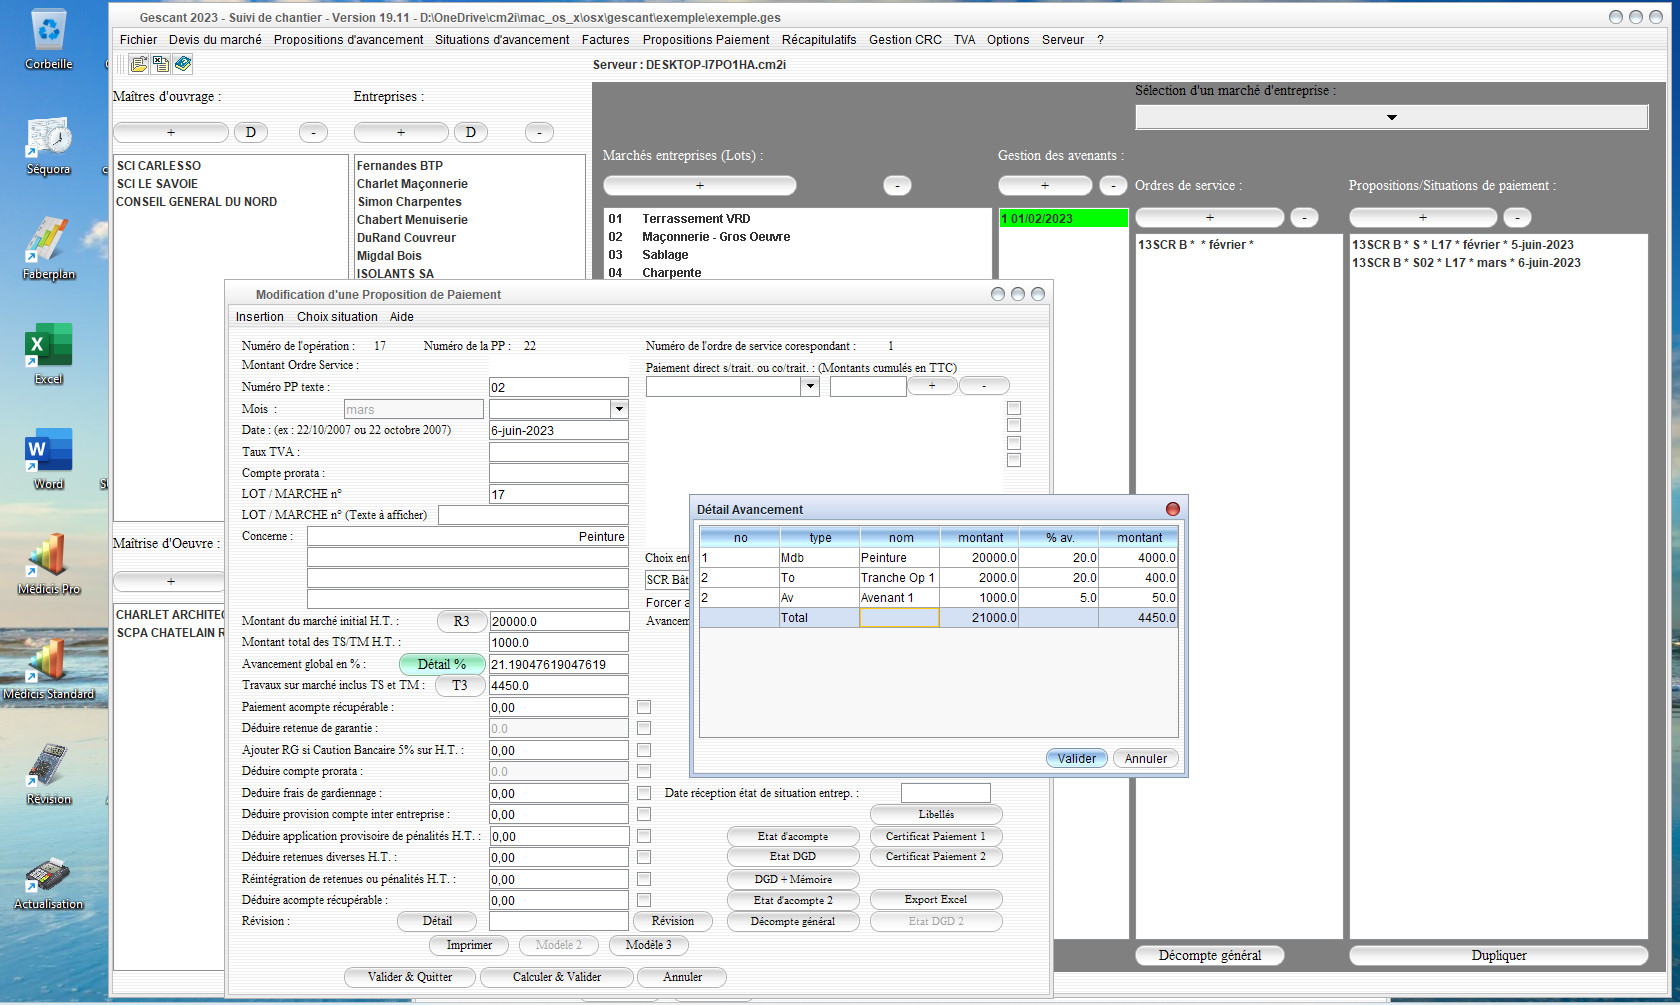The image size is (1680, 1005).
Task: Launch Word desktop shortcut
Action: 49,460
